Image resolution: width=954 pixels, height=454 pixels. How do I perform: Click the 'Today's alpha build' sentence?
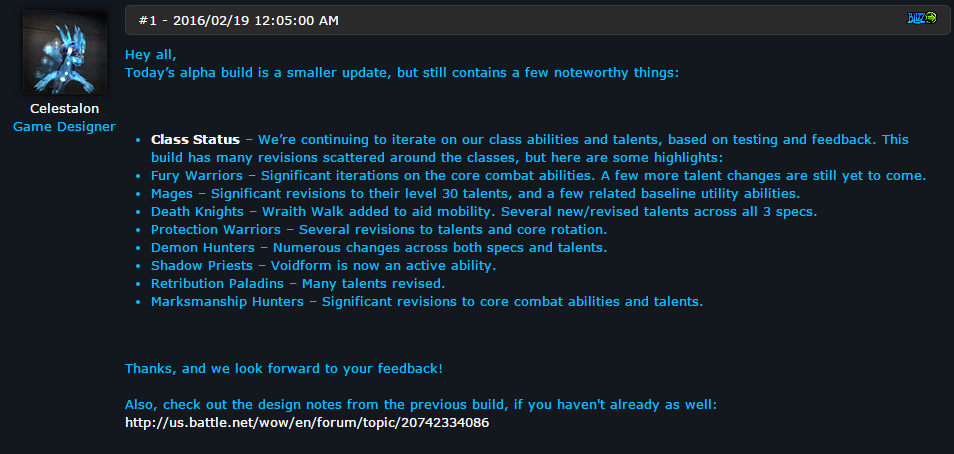click(402, 73)
